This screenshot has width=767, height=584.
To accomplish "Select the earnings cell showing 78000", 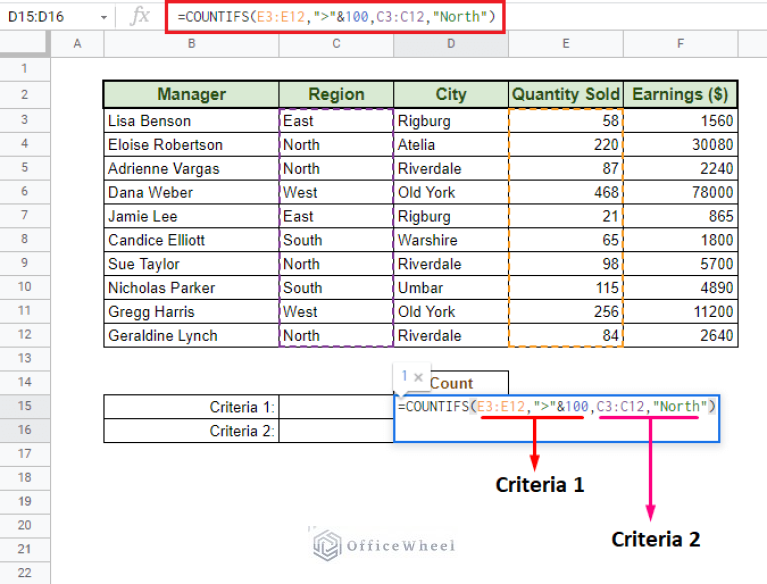I will [x=680, y=192].
